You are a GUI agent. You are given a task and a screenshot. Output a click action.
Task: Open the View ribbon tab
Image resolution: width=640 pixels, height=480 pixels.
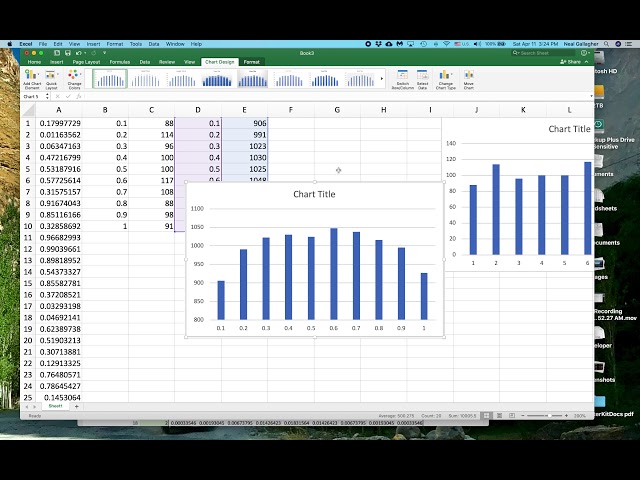click(189, 62)
